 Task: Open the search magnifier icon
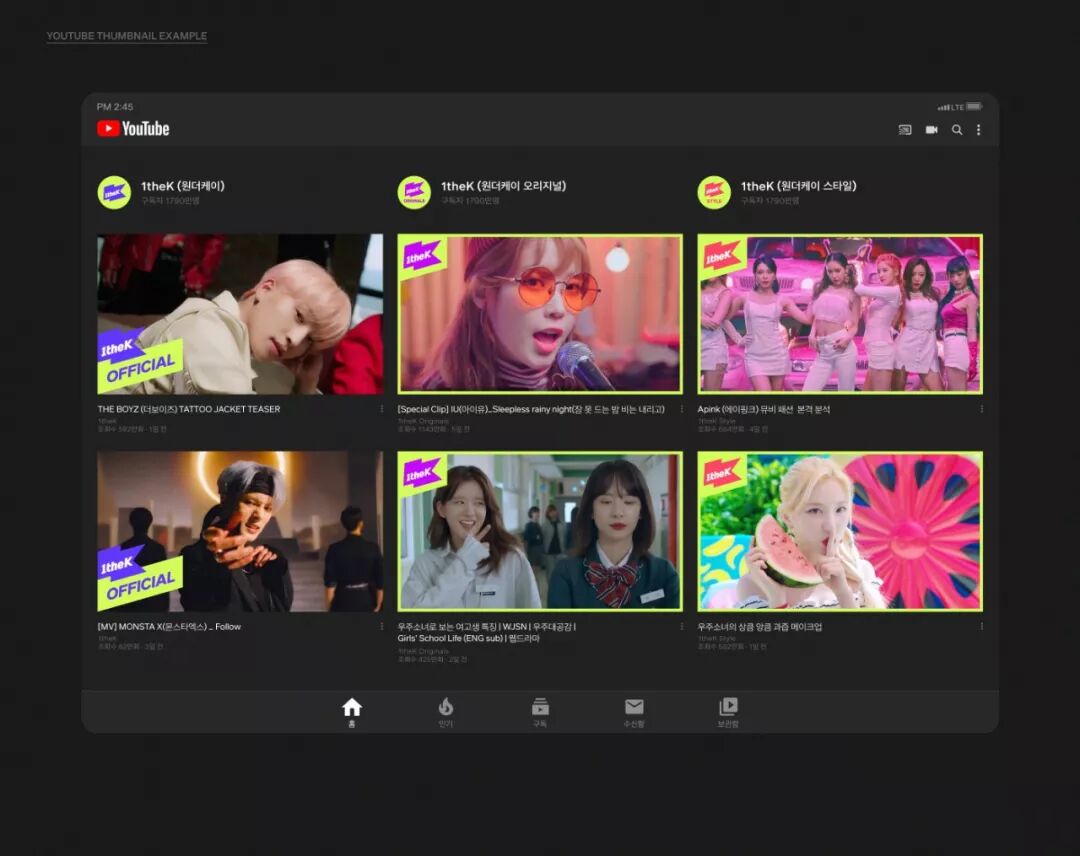click(957, 129)
